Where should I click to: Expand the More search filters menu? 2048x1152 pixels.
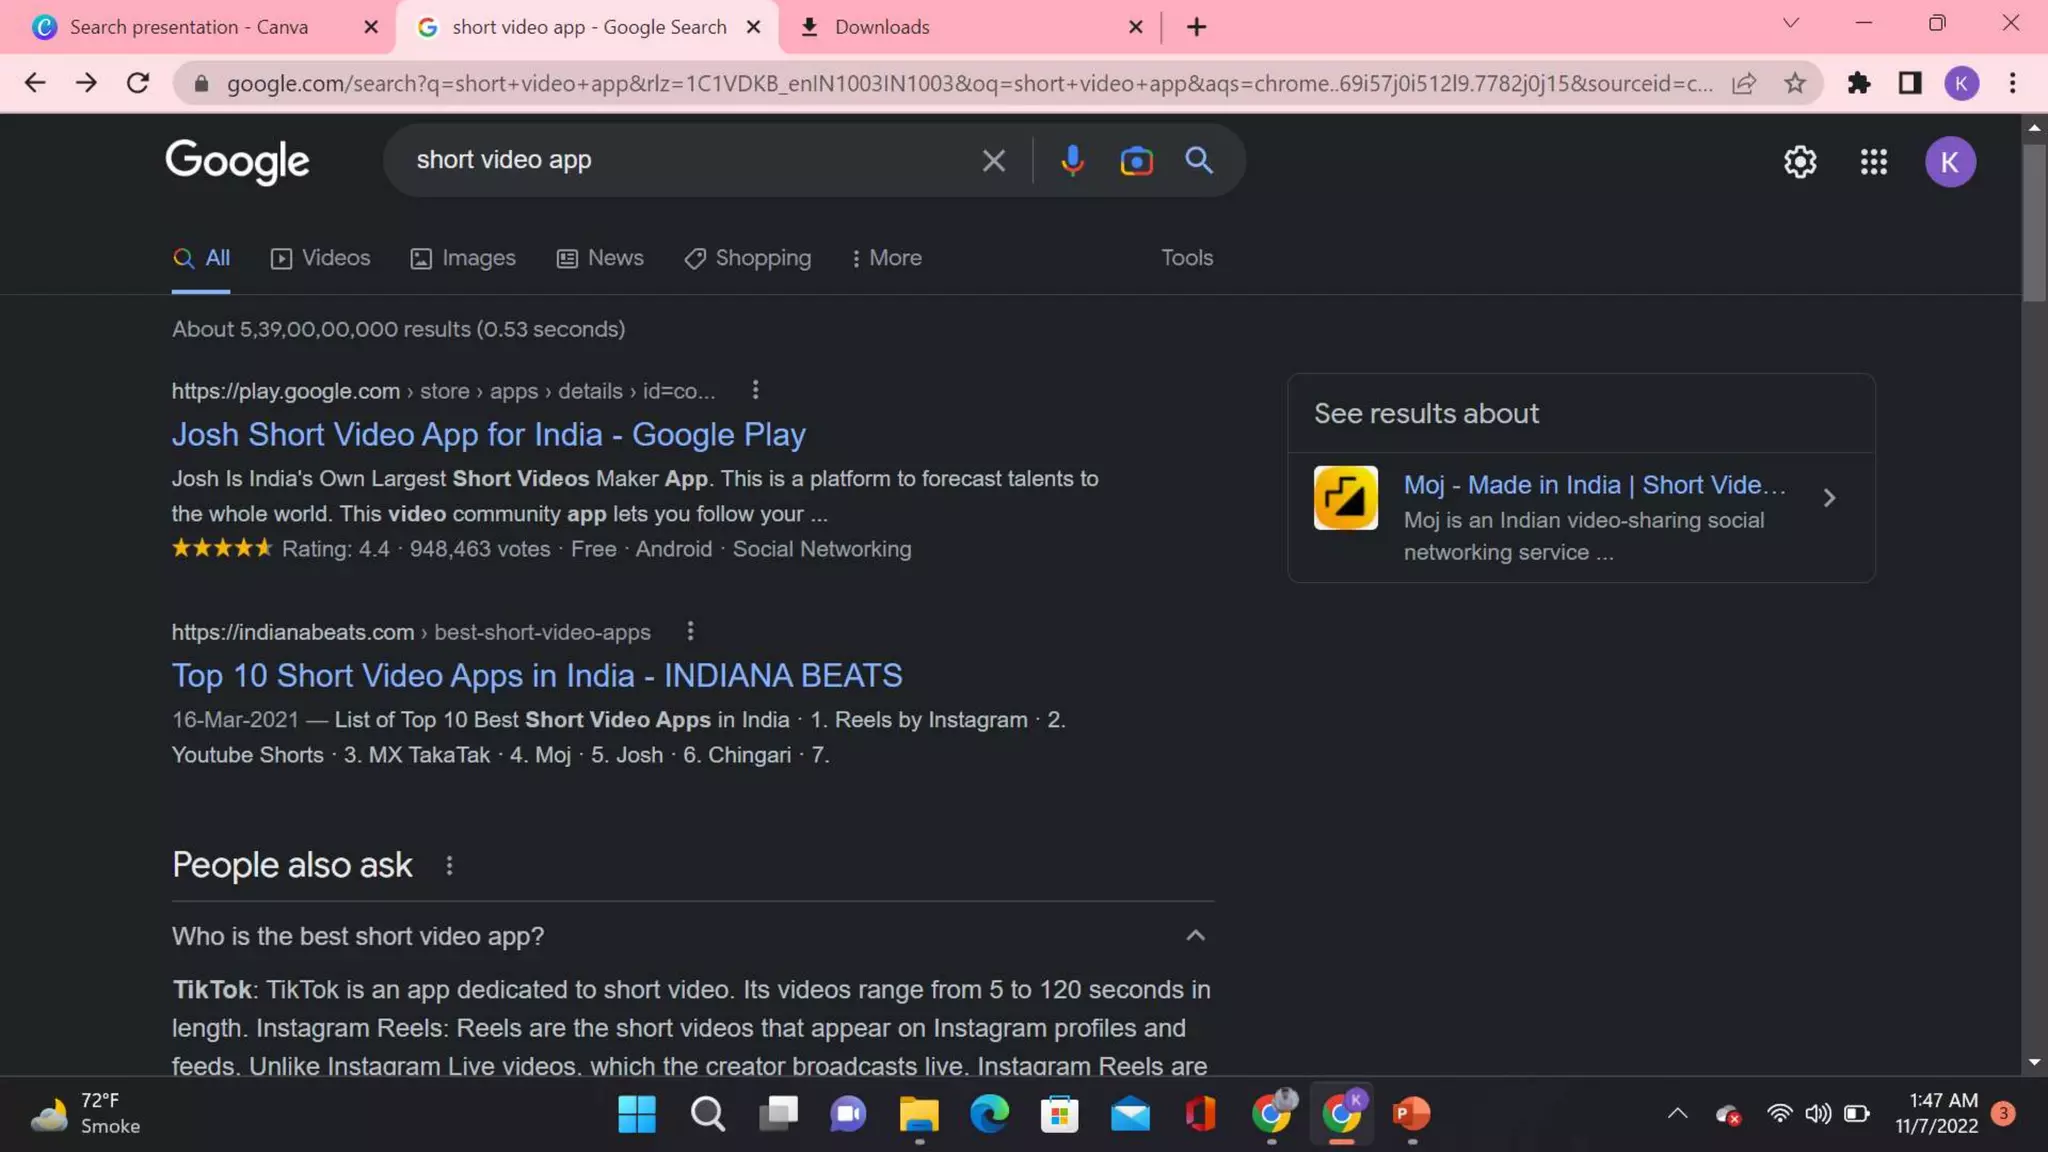coord(886,258)
